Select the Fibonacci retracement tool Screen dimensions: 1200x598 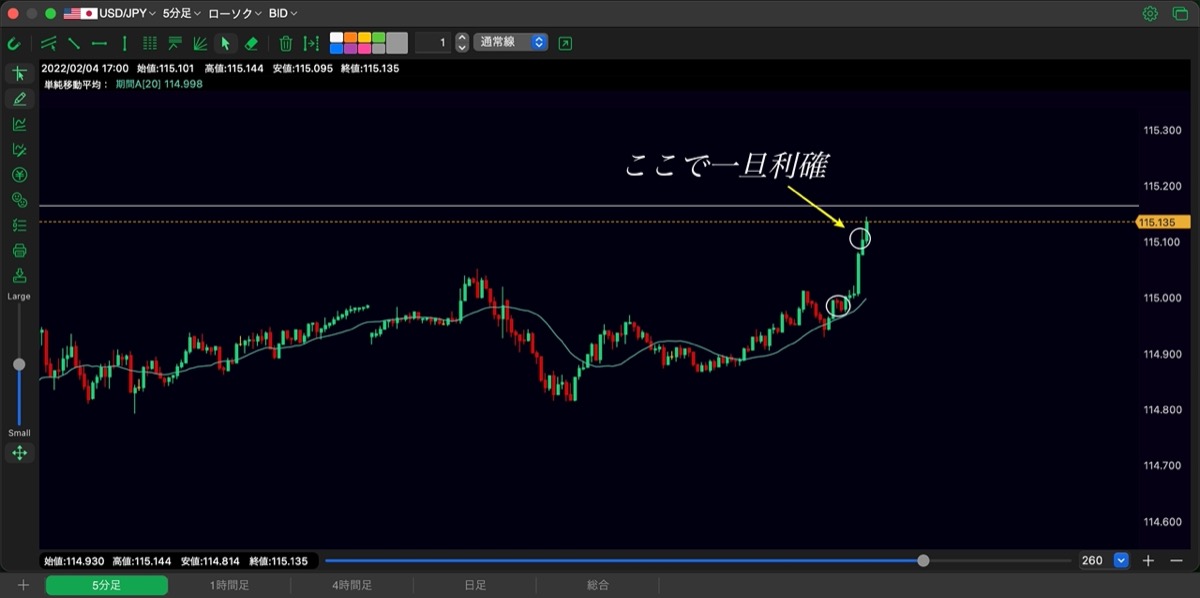(x=175, y=43)
